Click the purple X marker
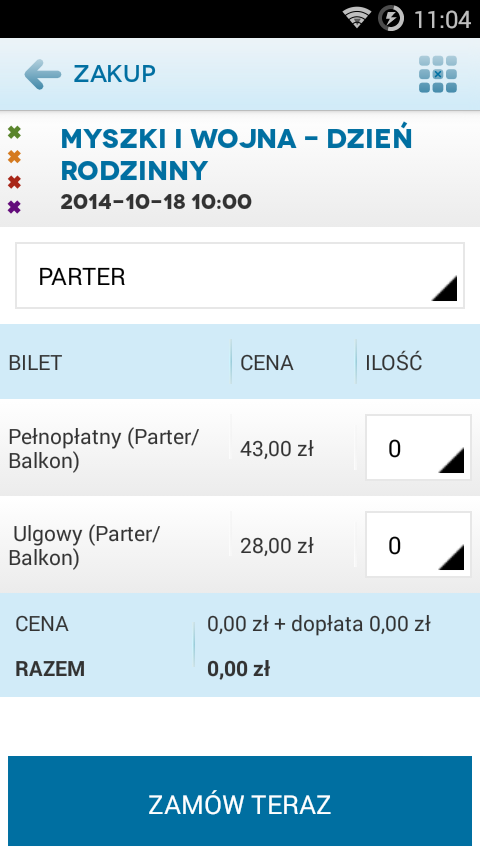 click(14, 207)
